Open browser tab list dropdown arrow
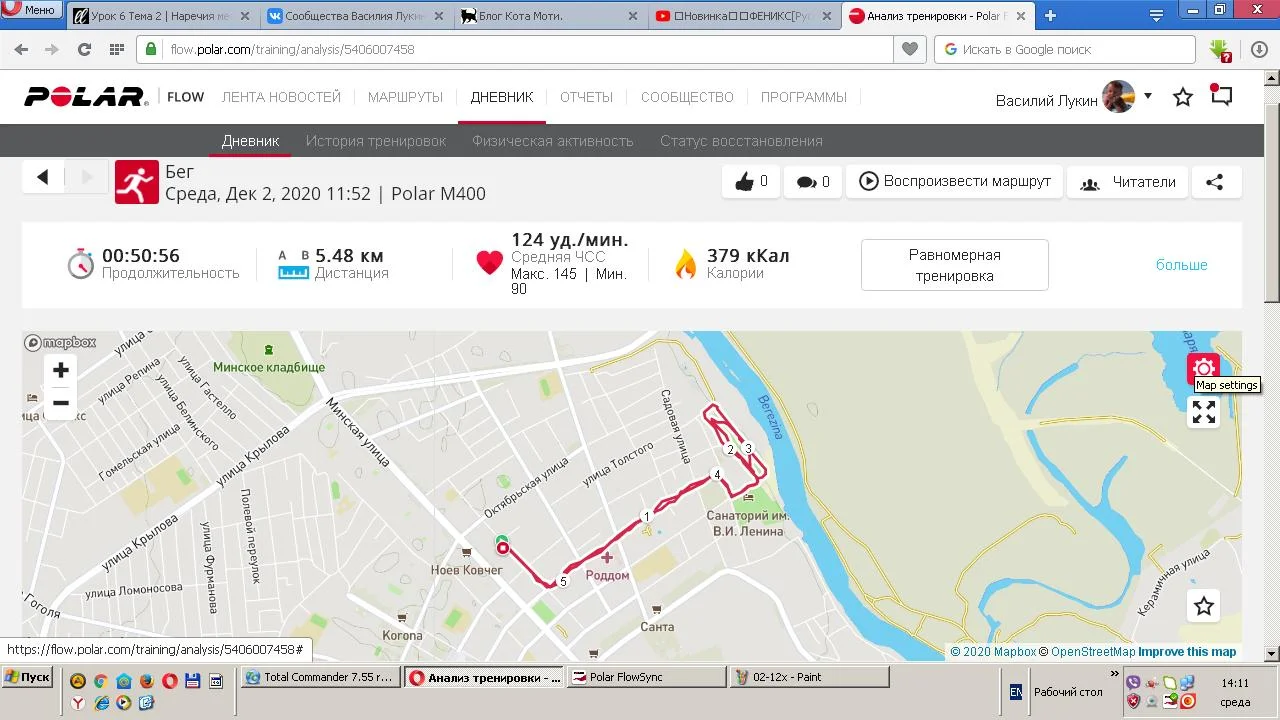 [1157, 16]
